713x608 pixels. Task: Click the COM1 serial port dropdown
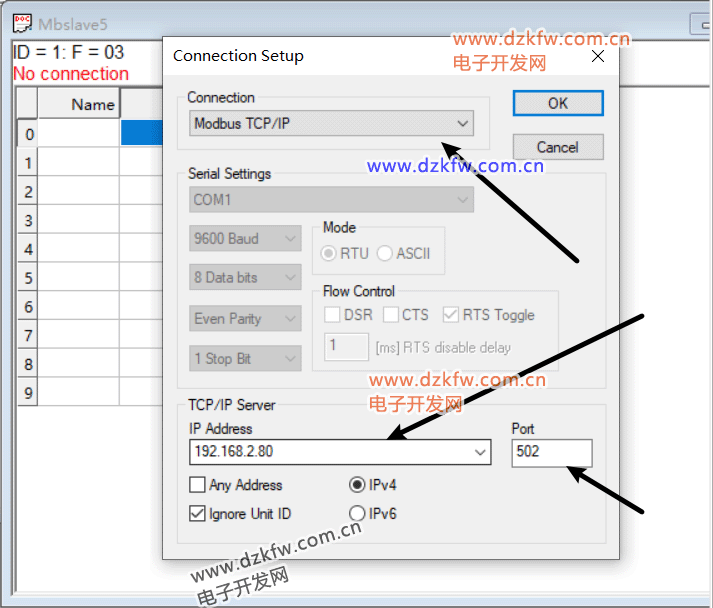tap(331, 200)
